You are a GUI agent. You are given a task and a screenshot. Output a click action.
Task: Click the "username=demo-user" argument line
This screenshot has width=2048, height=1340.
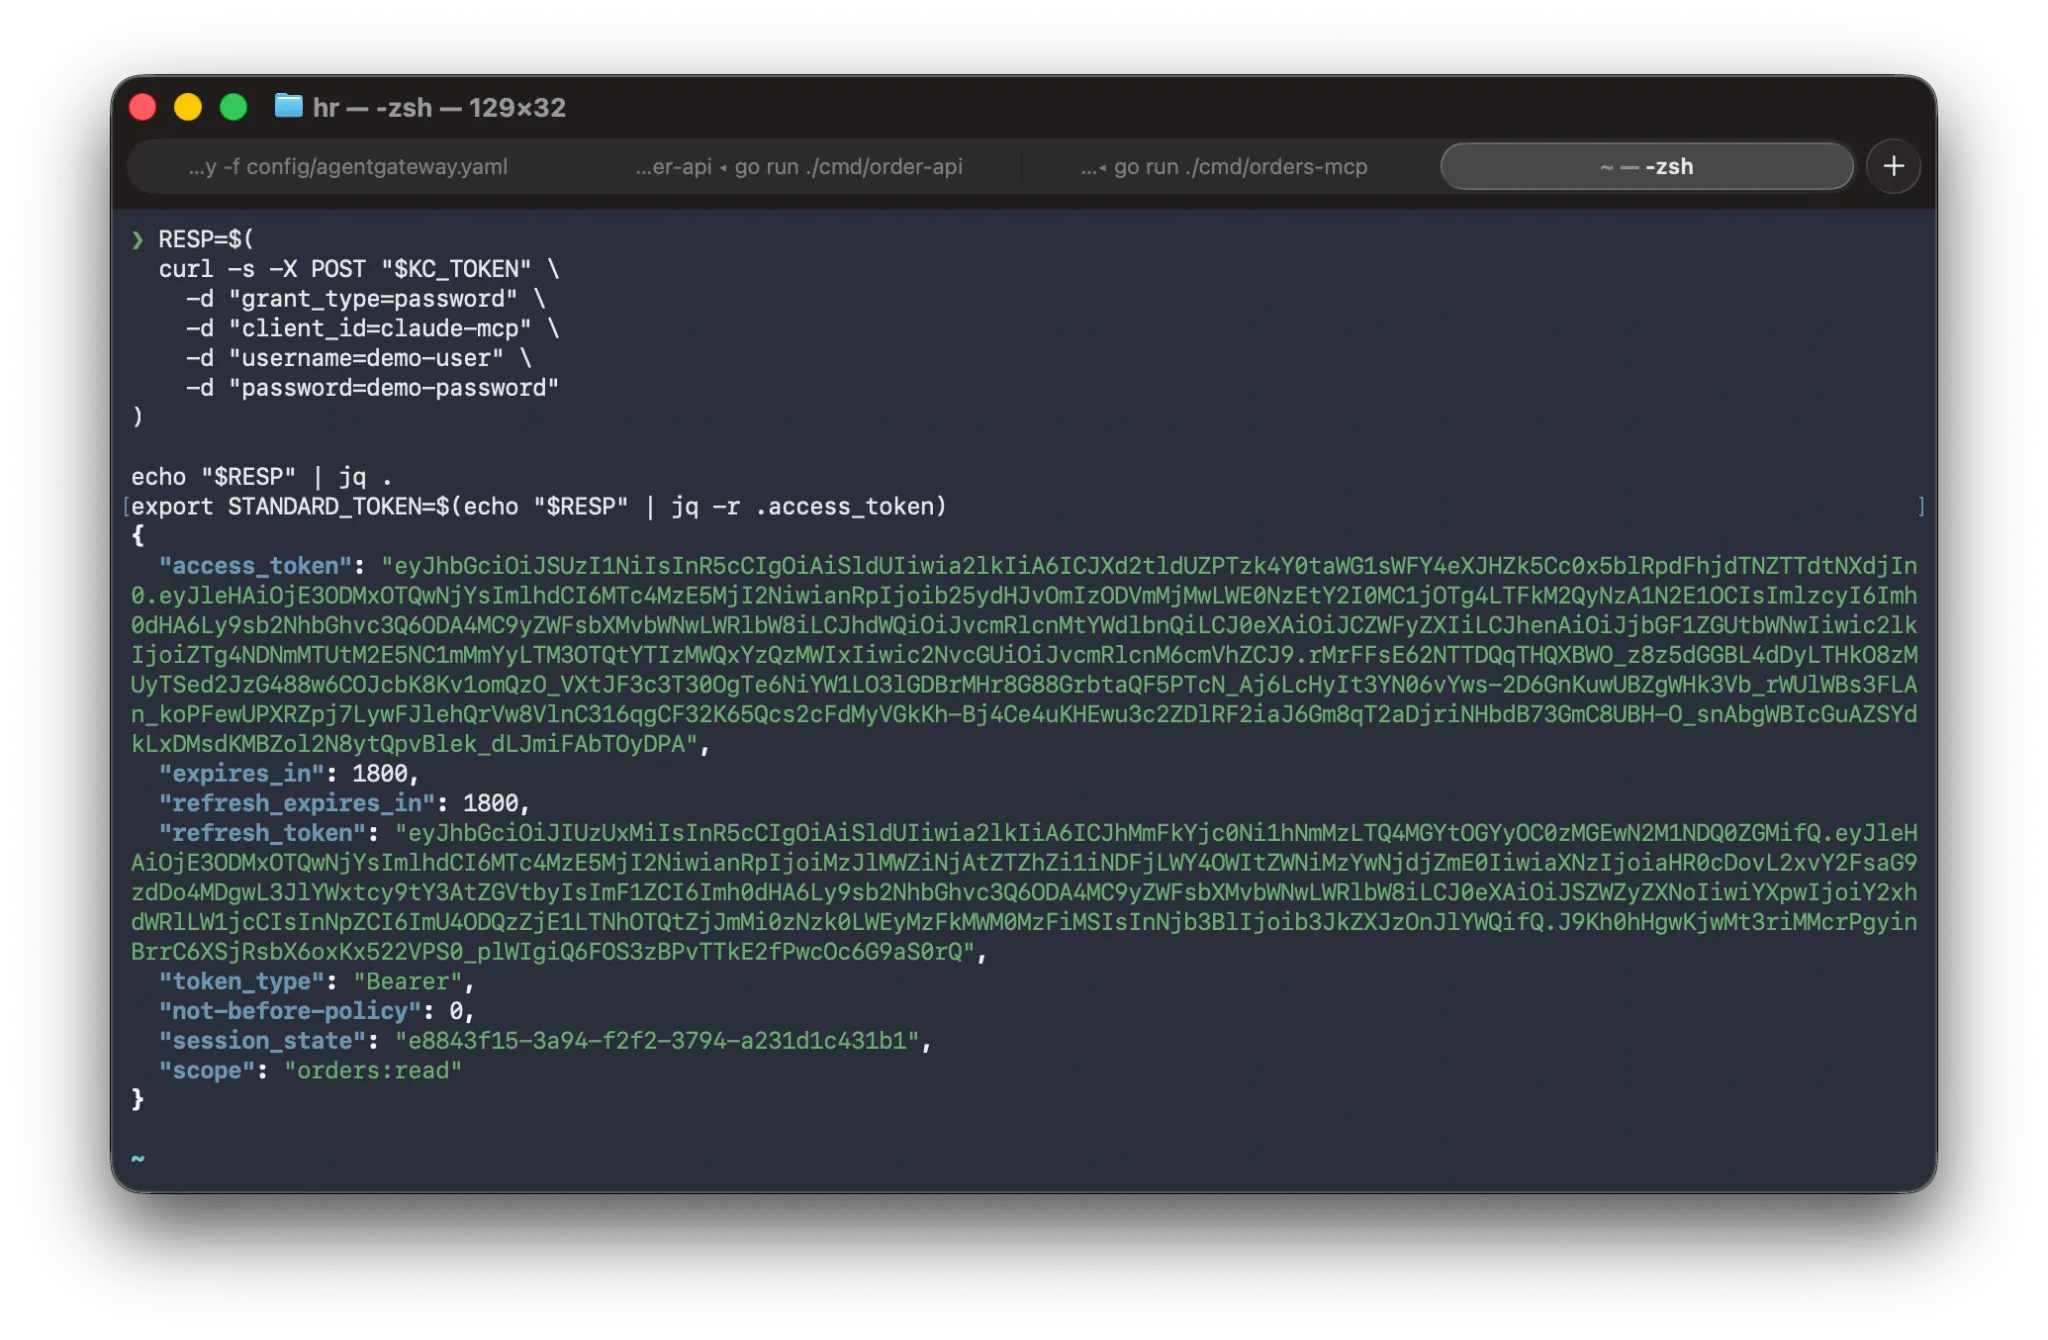click(358, 358)
